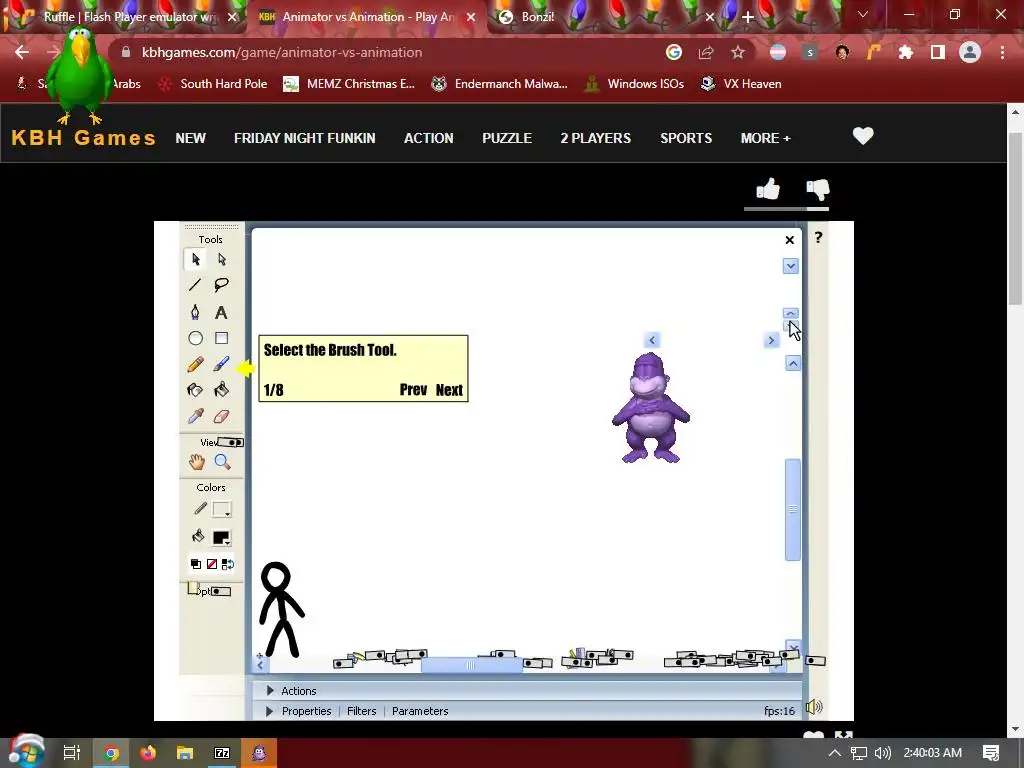Open the ACTION category
Screen dimensions: 1024x768
[428, 138]
